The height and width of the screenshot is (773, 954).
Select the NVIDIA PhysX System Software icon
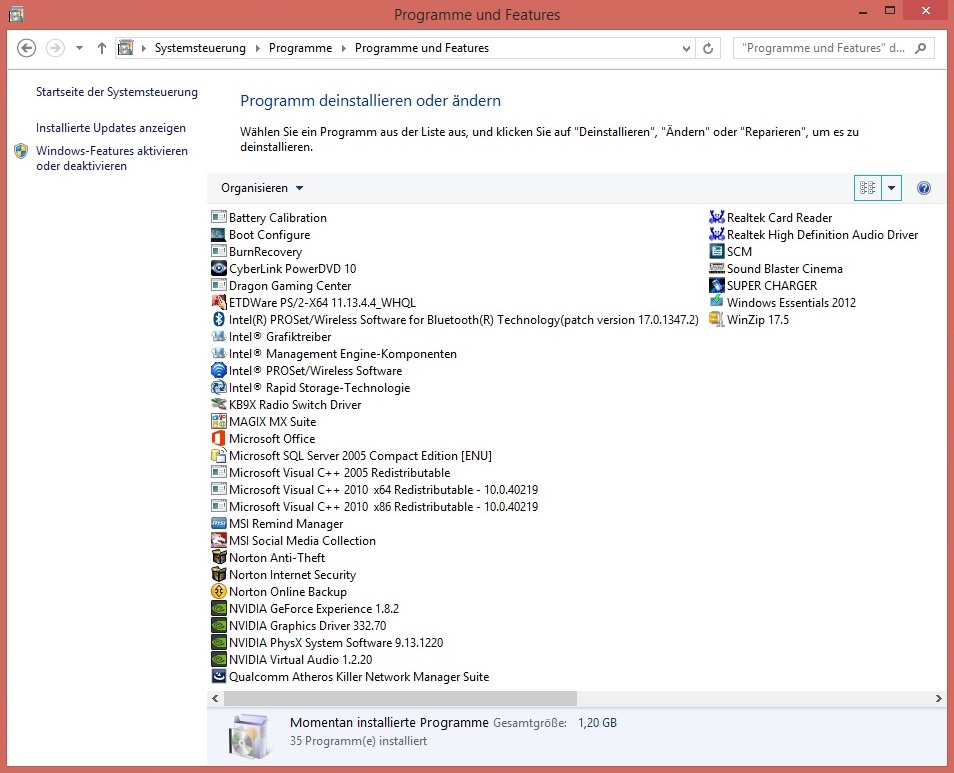point(218,643)
